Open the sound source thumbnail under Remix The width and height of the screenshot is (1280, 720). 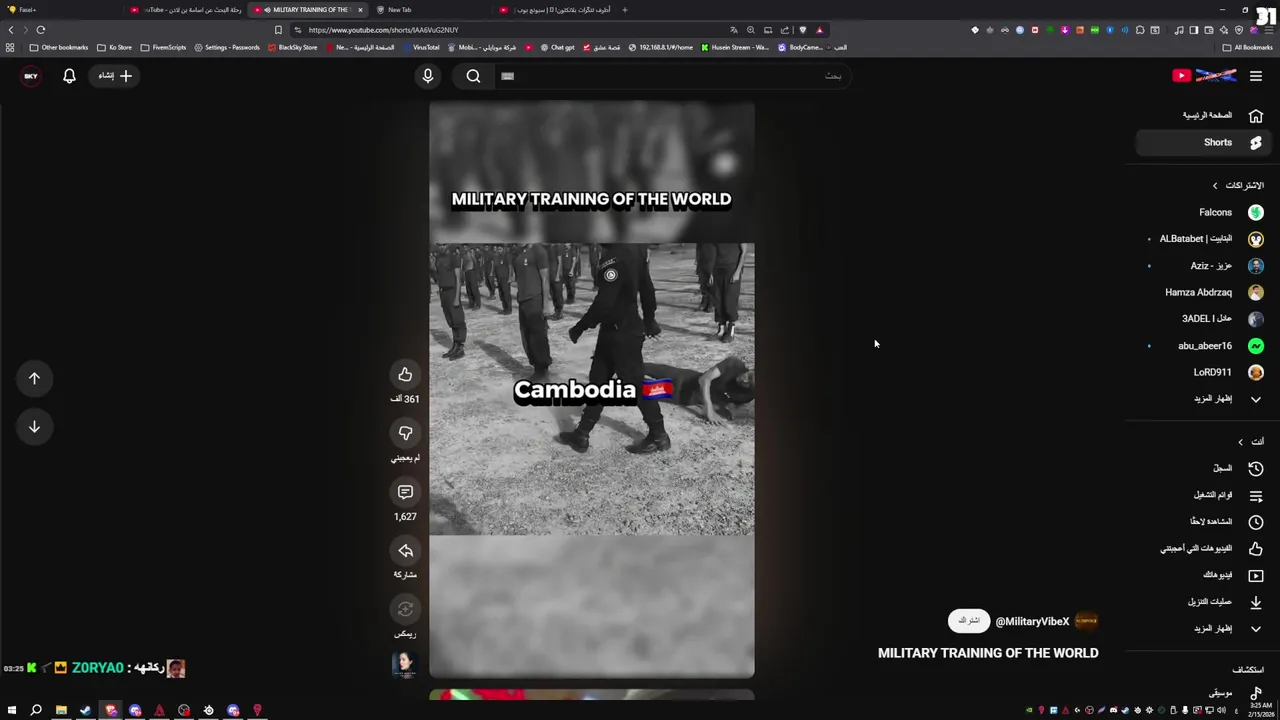(x=404, y=664)
